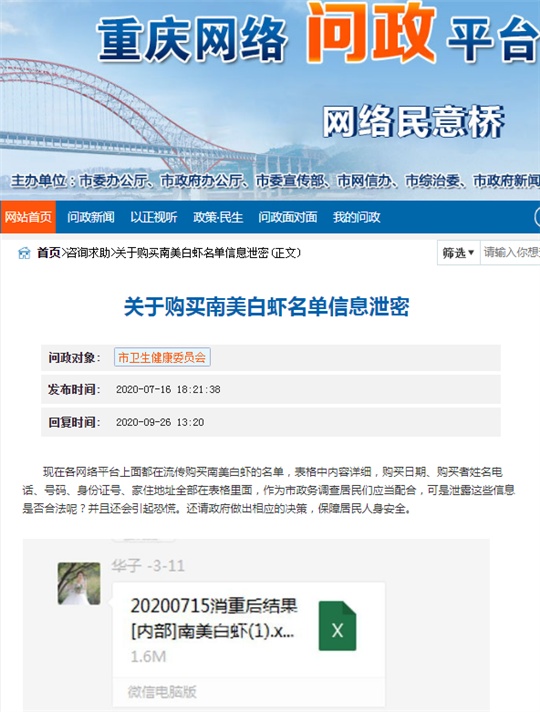Click the 咨询求助 breadcrumb link
This screenshot has height=712, width=540.
[88, 253]
